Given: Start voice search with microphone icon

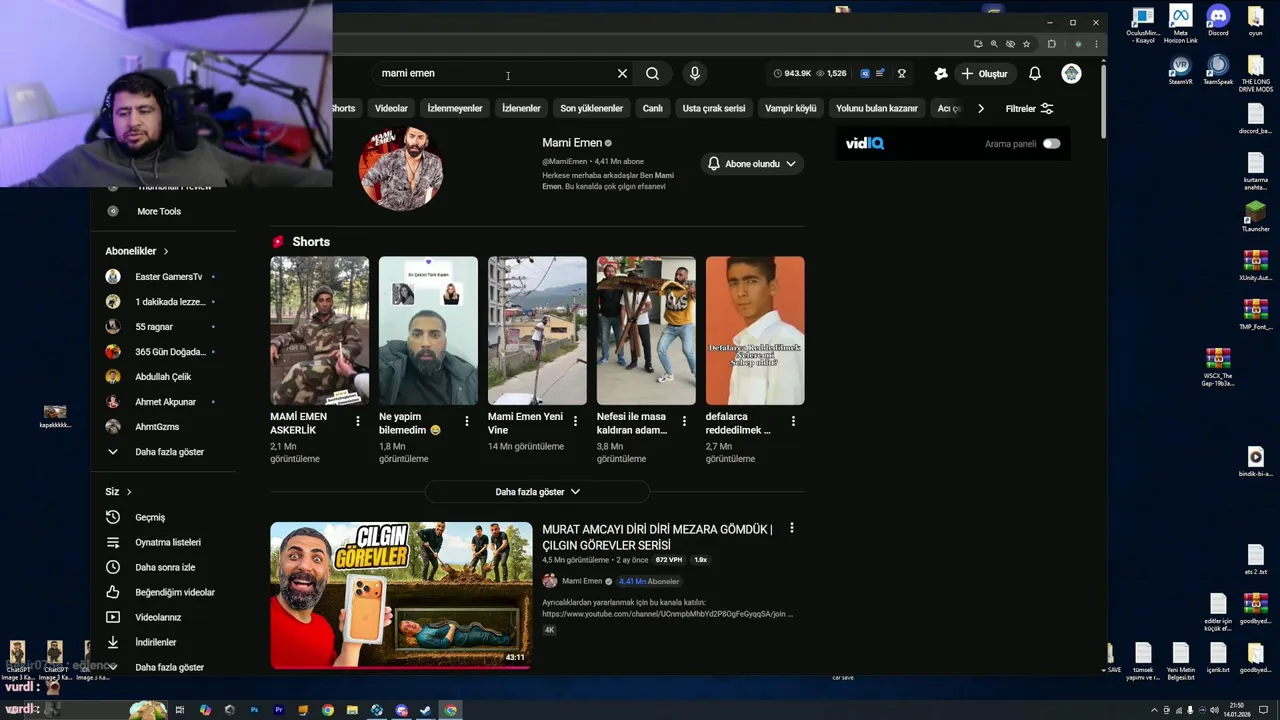Looking at the screenshot, I should point(694,73).
